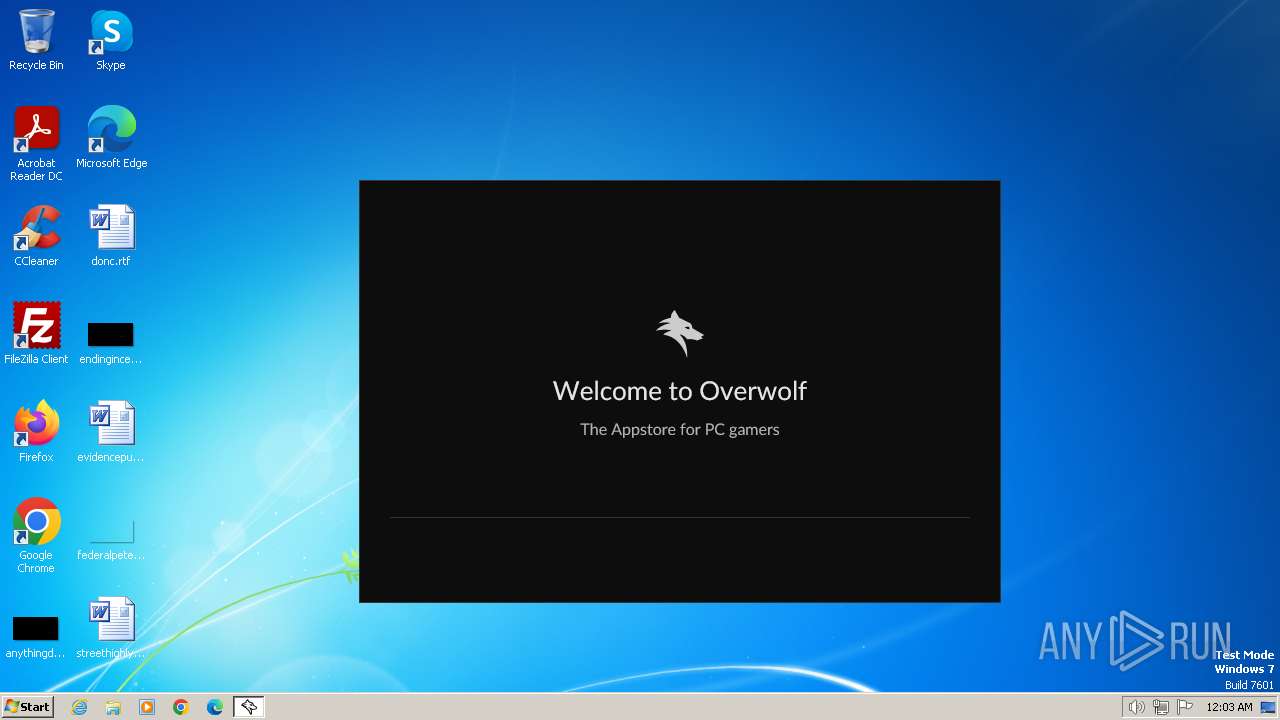Select the anythingd... black file icon
The image size is (1280, 720).
click(x=36, y=636)
